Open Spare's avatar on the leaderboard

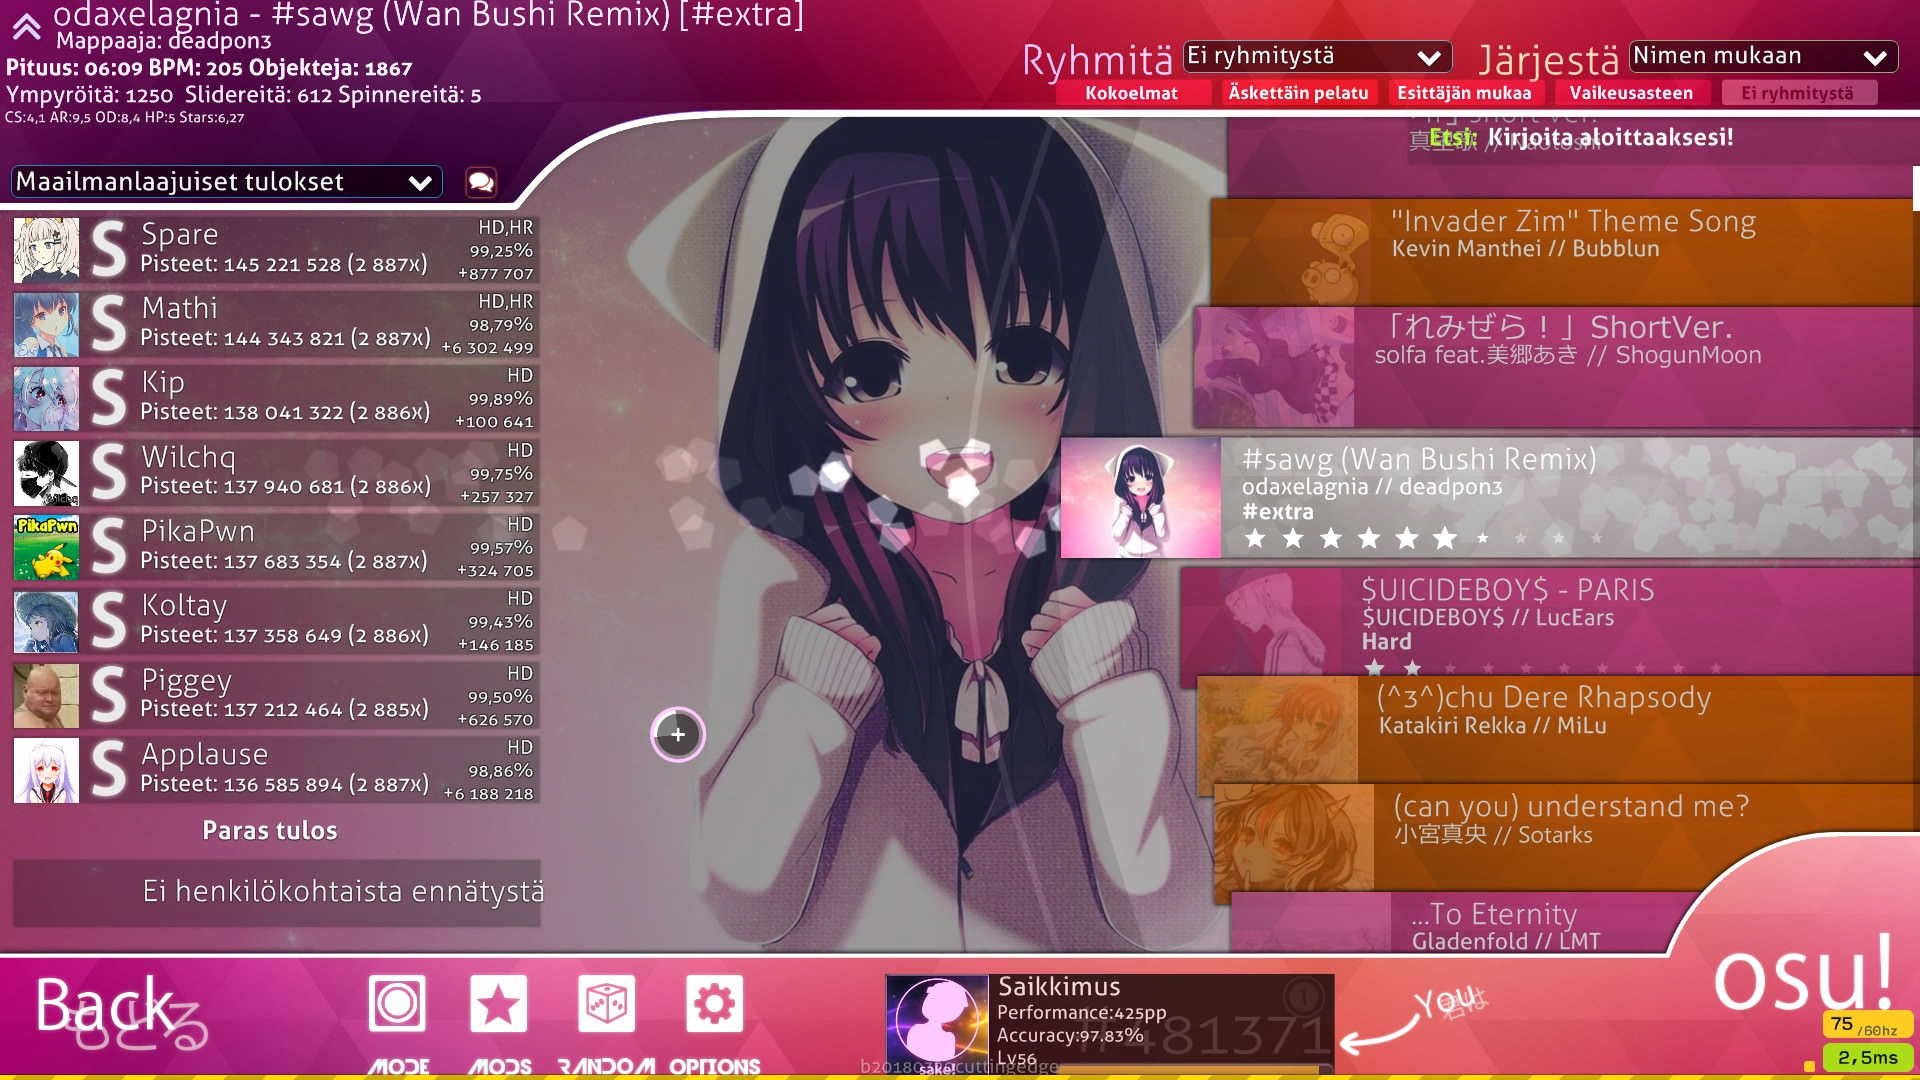[46, 250]
